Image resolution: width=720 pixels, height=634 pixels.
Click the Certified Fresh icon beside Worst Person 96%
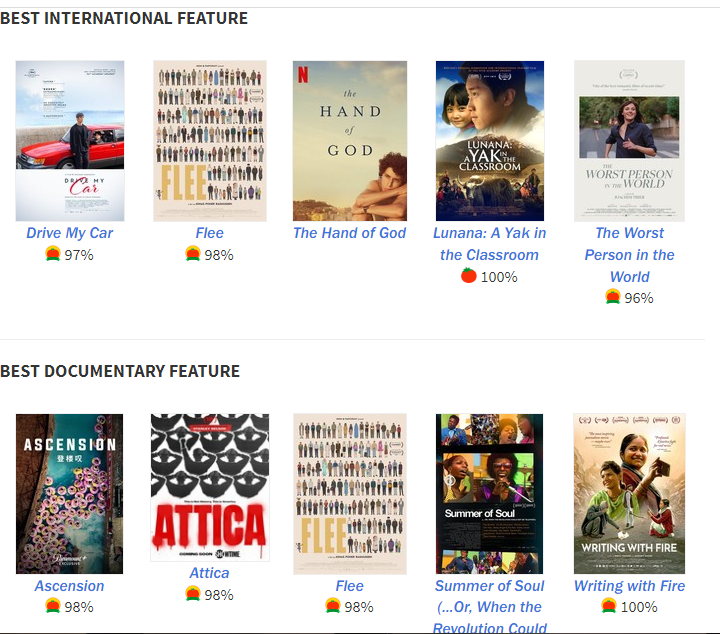click(613, 297)
